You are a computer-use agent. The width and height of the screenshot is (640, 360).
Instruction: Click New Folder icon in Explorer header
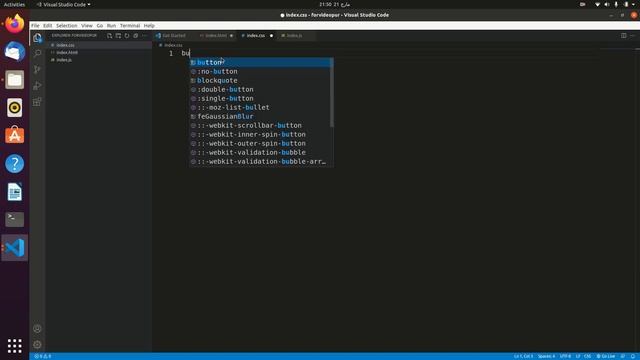click(x=118, y=36)
